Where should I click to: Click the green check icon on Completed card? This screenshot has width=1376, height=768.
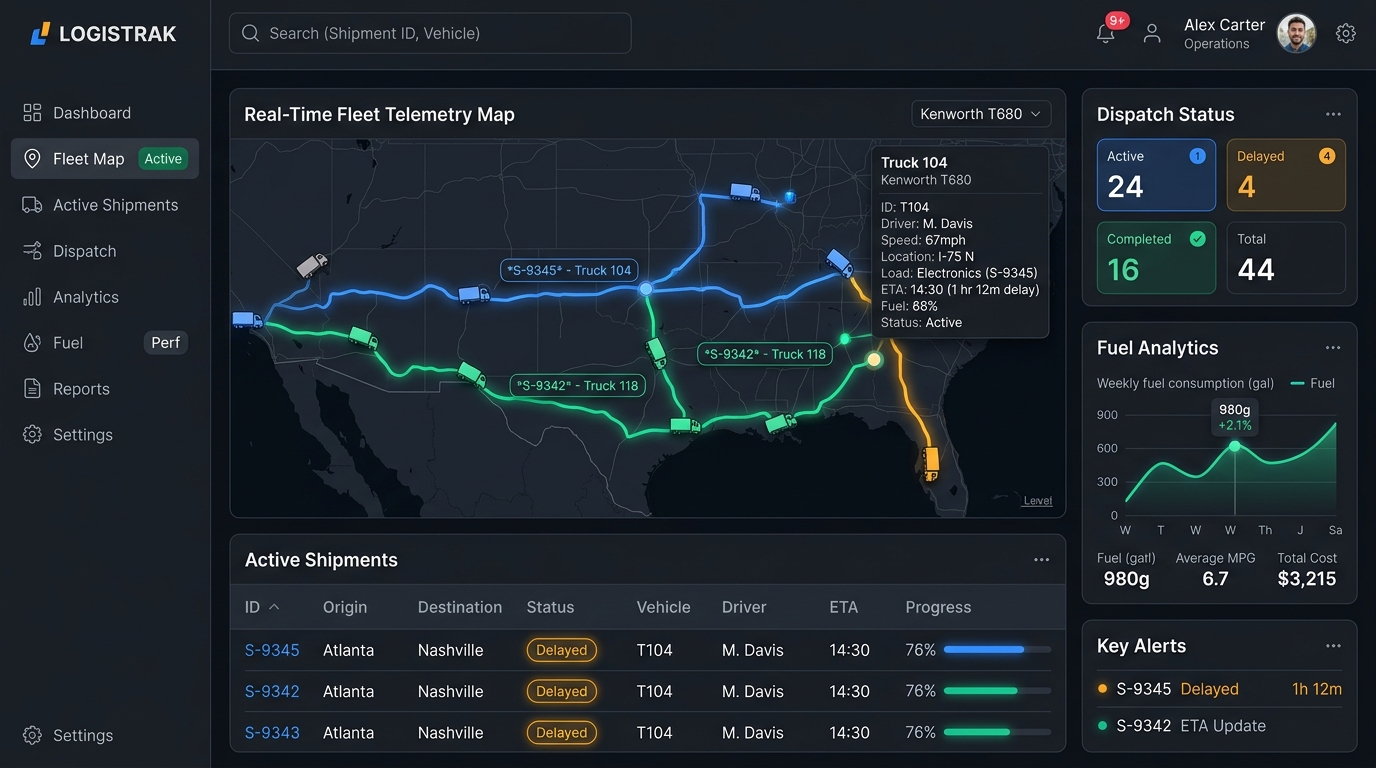[x=1197, y=239]
